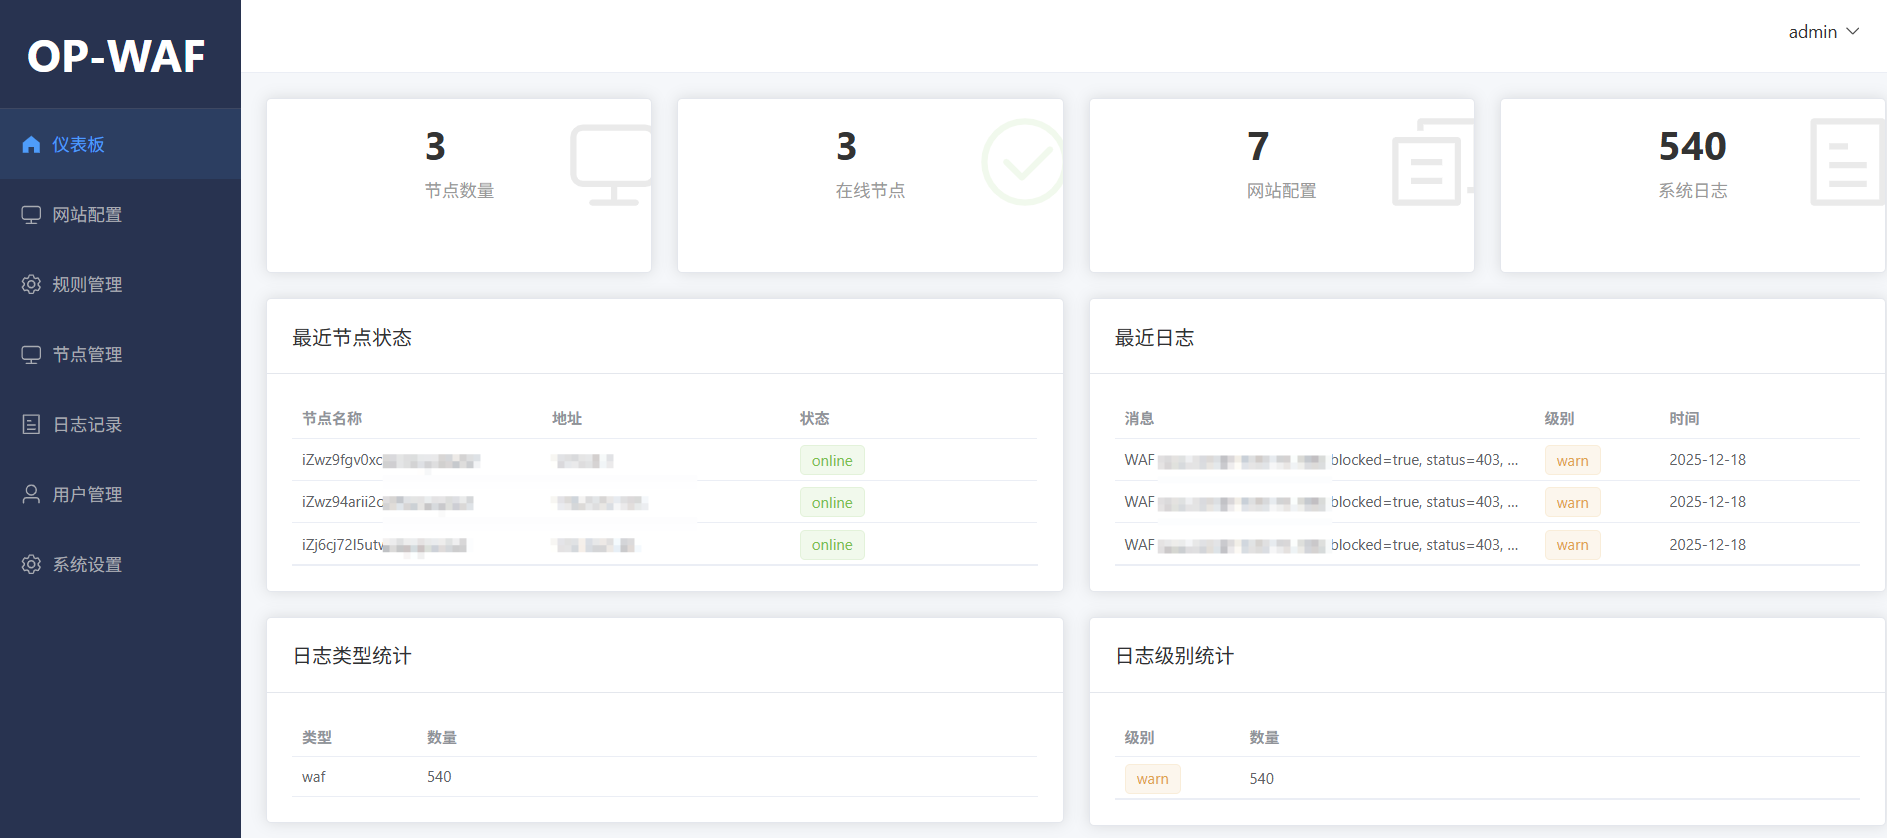Screen dimensions: 1887x838
Task: Click the 状态 column header
Action: [814, 419]
